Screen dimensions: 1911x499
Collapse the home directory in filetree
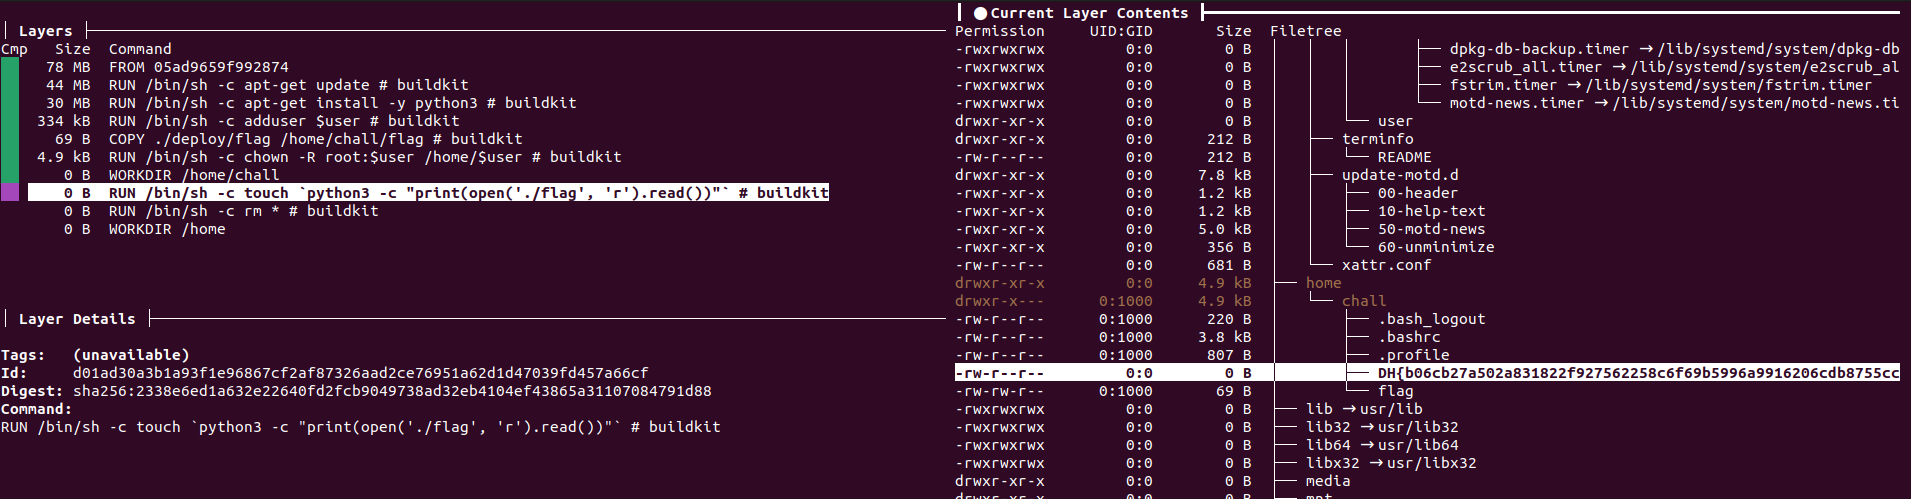[1323, 283]
